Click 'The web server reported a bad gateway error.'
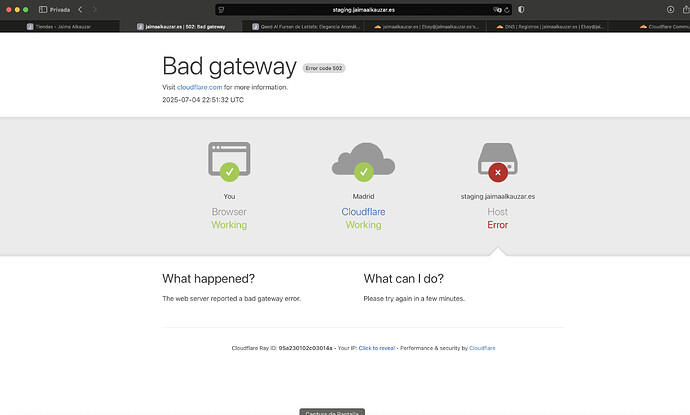 pyautogui.click(x=231, y=298)
